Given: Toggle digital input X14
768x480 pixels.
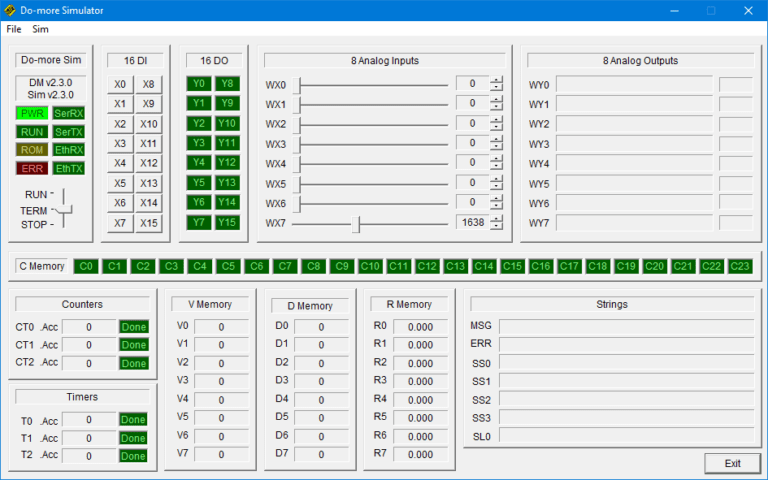Looking at the screenshot, I should pyautogui.click(x=148, y=203).
